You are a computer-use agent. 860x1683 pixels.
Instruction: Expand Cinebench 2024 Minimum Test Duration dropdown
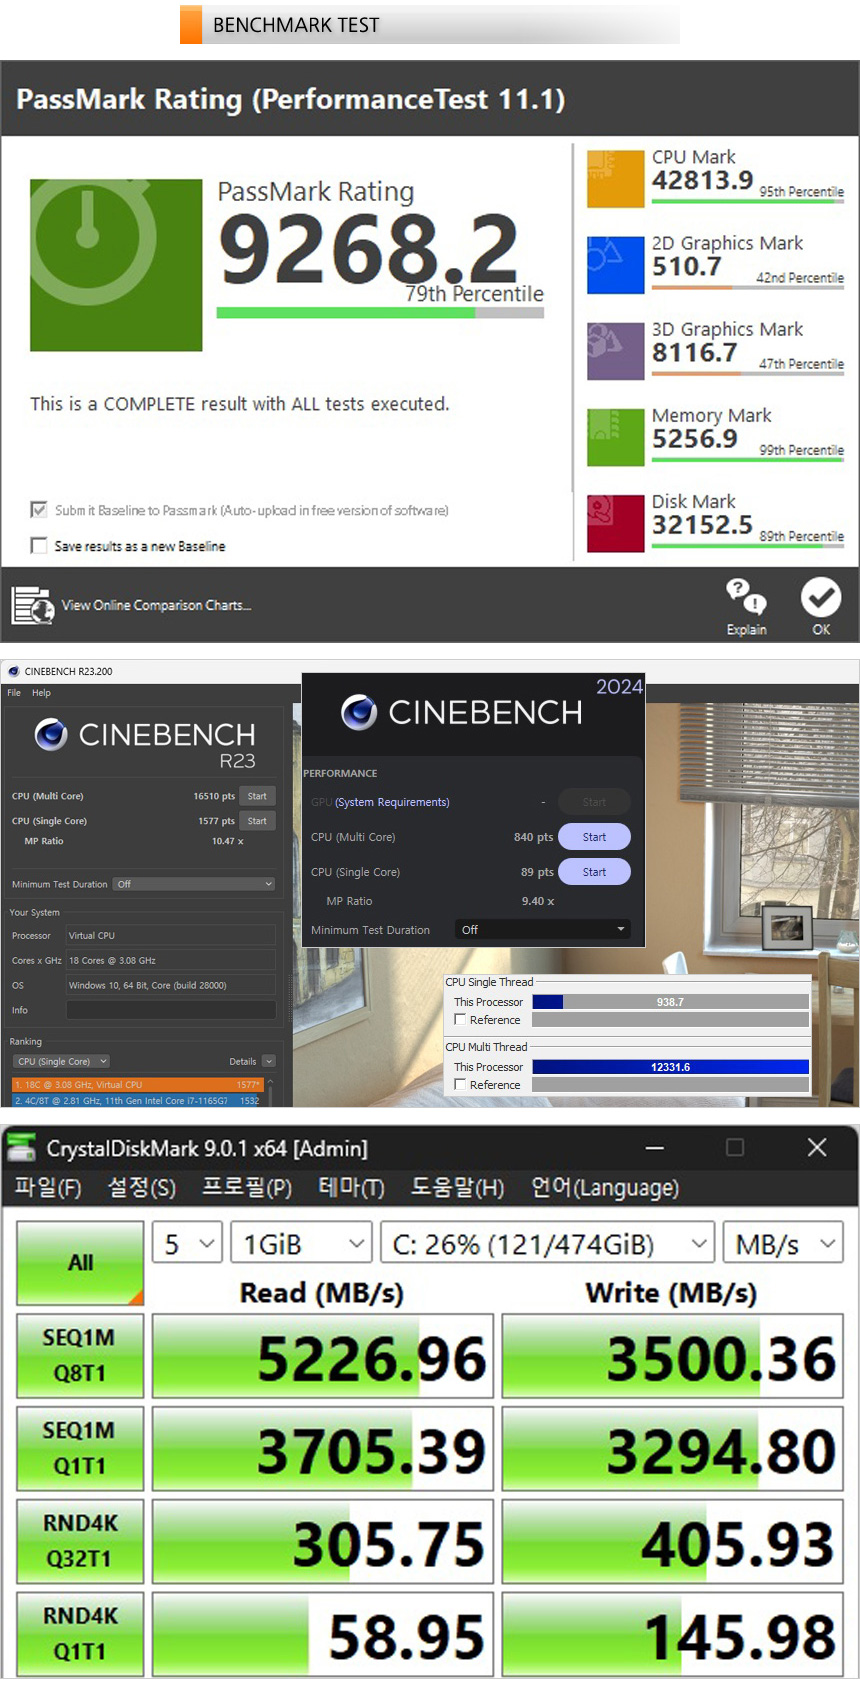tap(543, 930)
